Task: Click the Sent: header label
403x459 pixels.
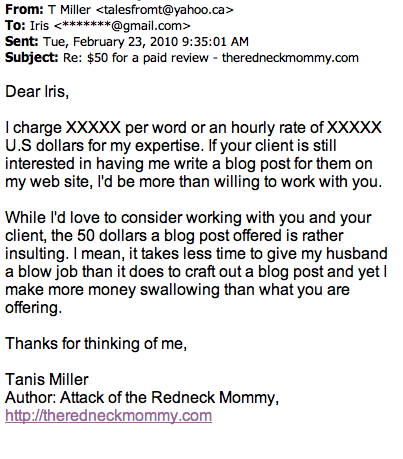Action: (x=22, y=42)
